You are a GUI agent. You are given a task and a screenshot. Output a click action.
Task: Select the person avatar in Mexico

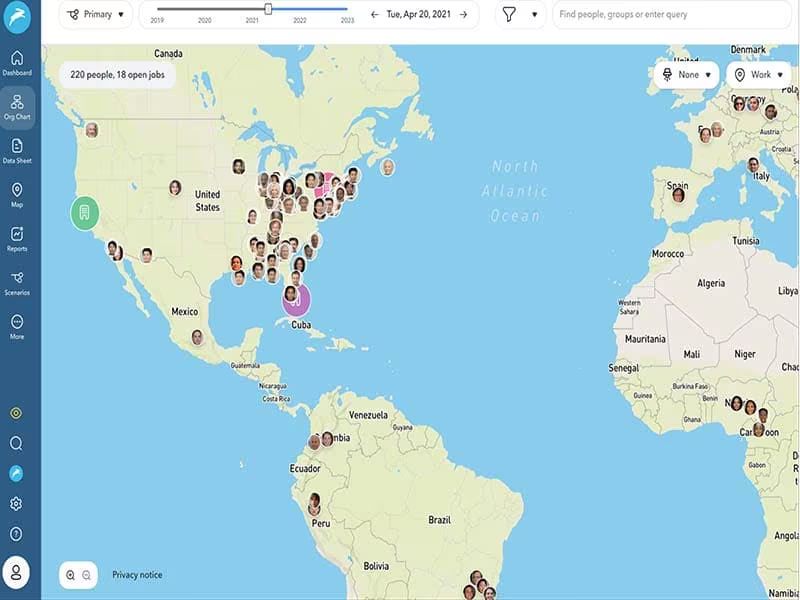pos(197,337)
